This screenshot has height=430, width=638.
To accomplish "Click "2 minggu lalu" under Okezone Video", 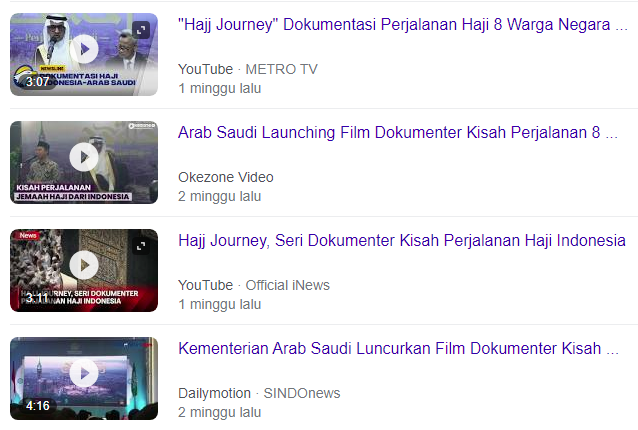I will pos(220,196).
